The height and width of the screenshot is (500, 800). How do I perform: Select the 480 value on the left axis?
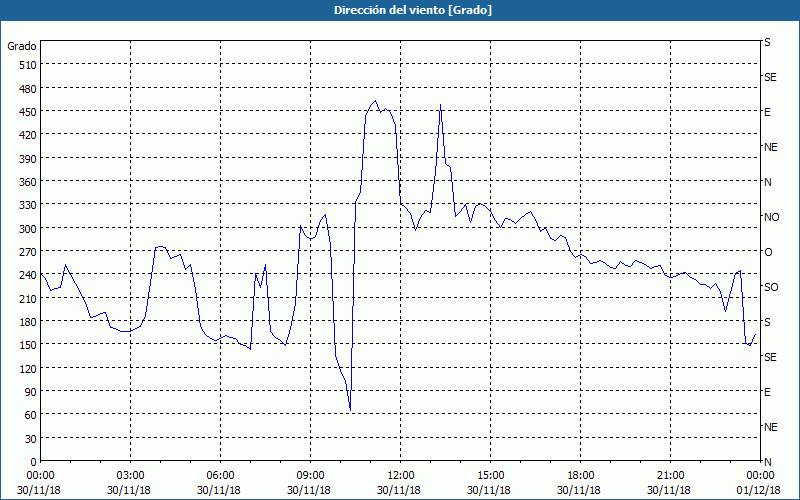pyautogui.click(x=29, y=88)
